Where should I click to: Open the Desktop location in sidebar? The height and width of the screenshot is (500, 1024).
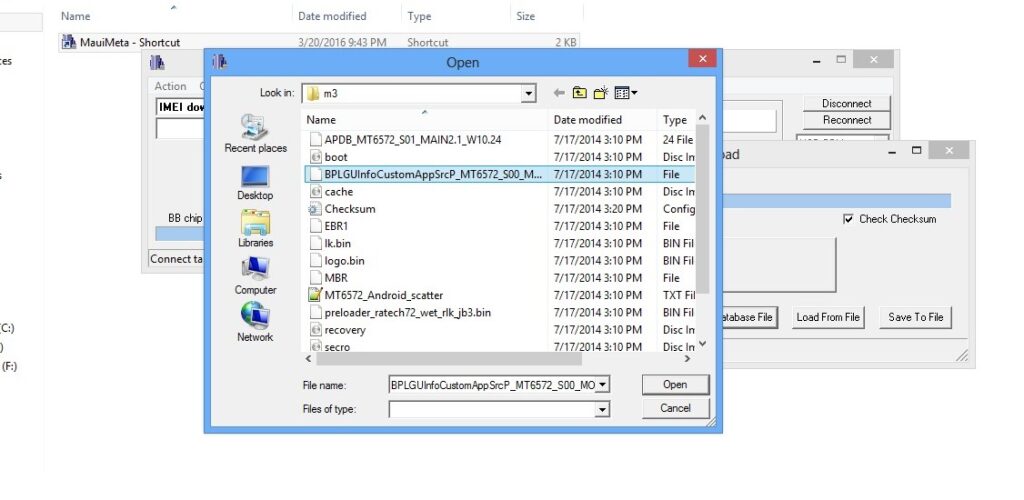[x=255, y=177]
